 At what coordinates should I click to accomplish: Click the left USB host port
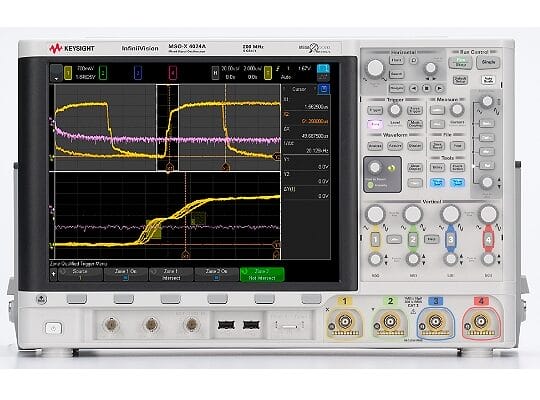[226, 325]
